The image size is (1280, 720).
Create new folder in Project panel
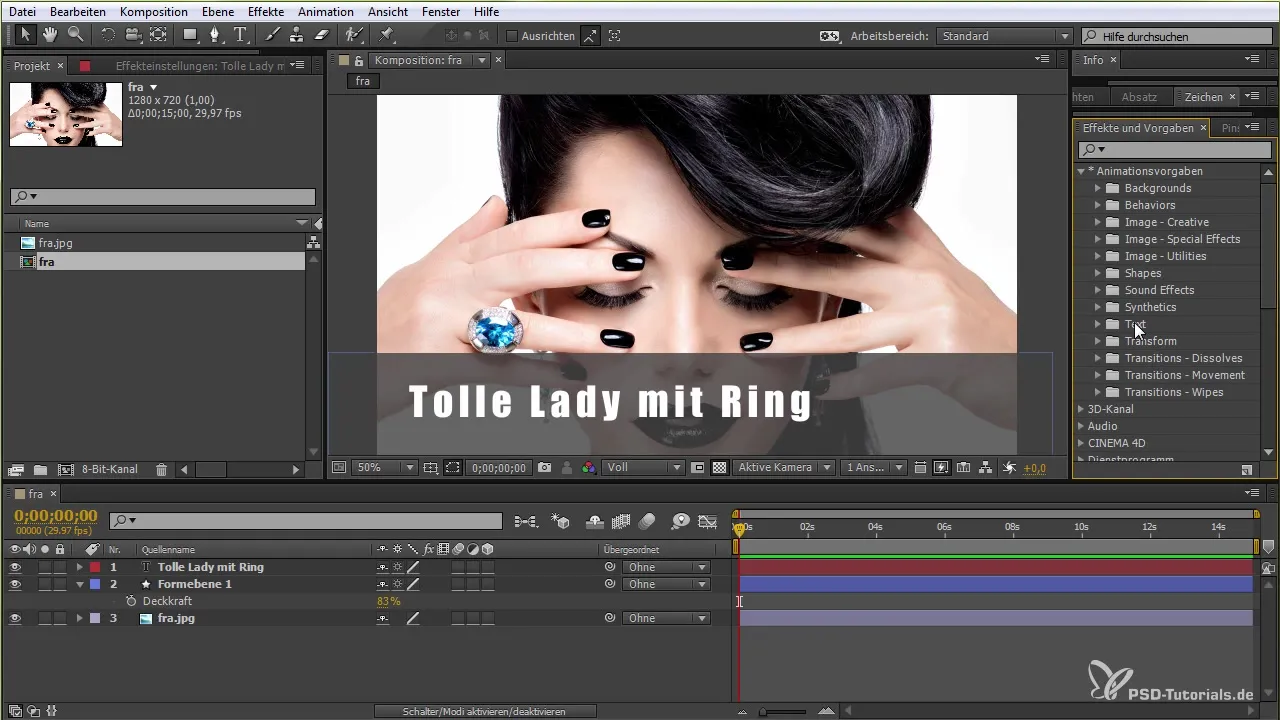40,469
